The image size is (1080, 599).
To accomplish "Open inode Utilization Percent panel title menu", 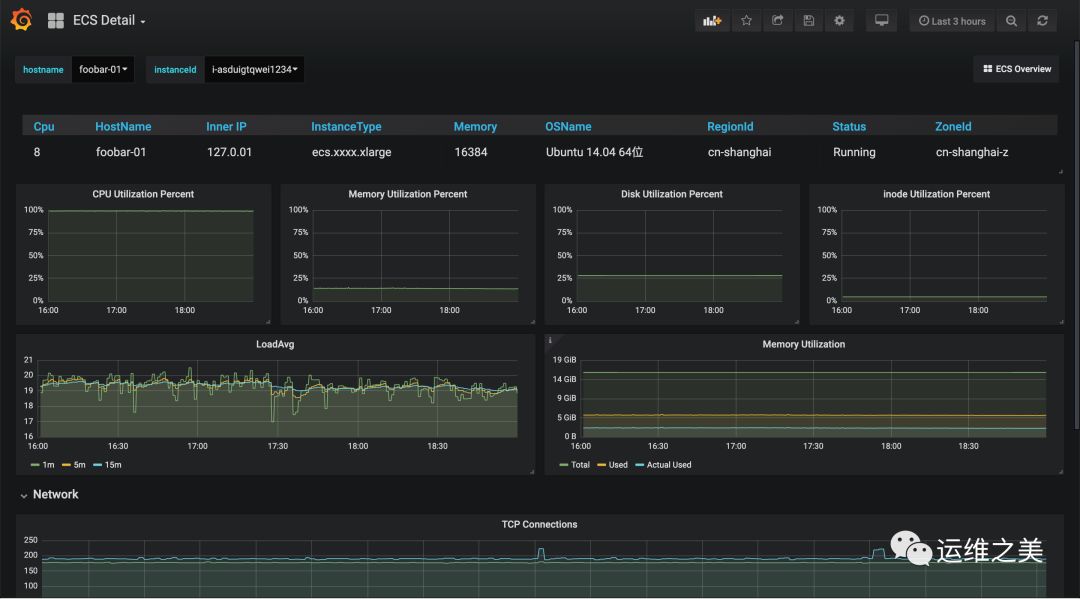I will [936, 194].
